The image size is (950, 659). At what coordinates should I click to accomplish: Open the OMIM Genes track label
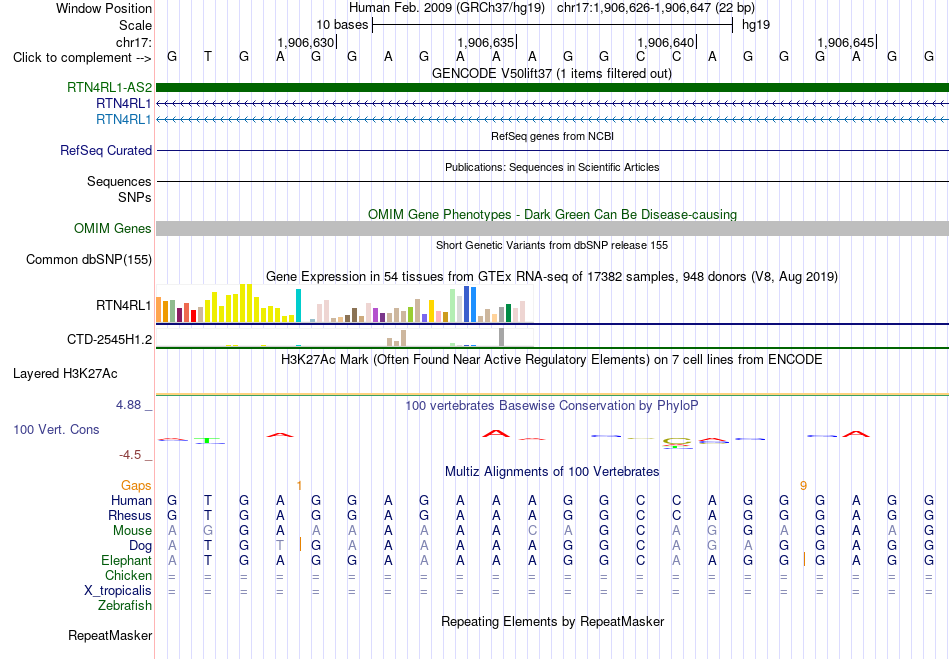point(113,228)
